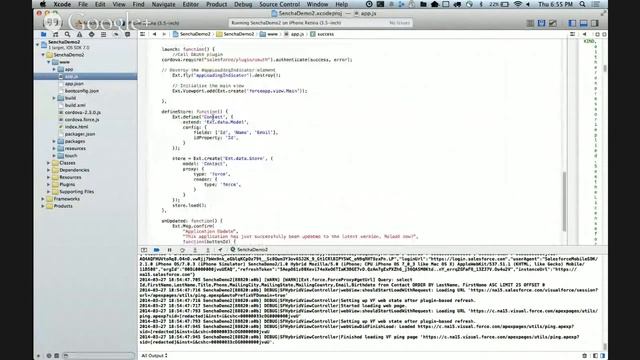
Task: Show only the console pane
Action: [x=602, y=356]
